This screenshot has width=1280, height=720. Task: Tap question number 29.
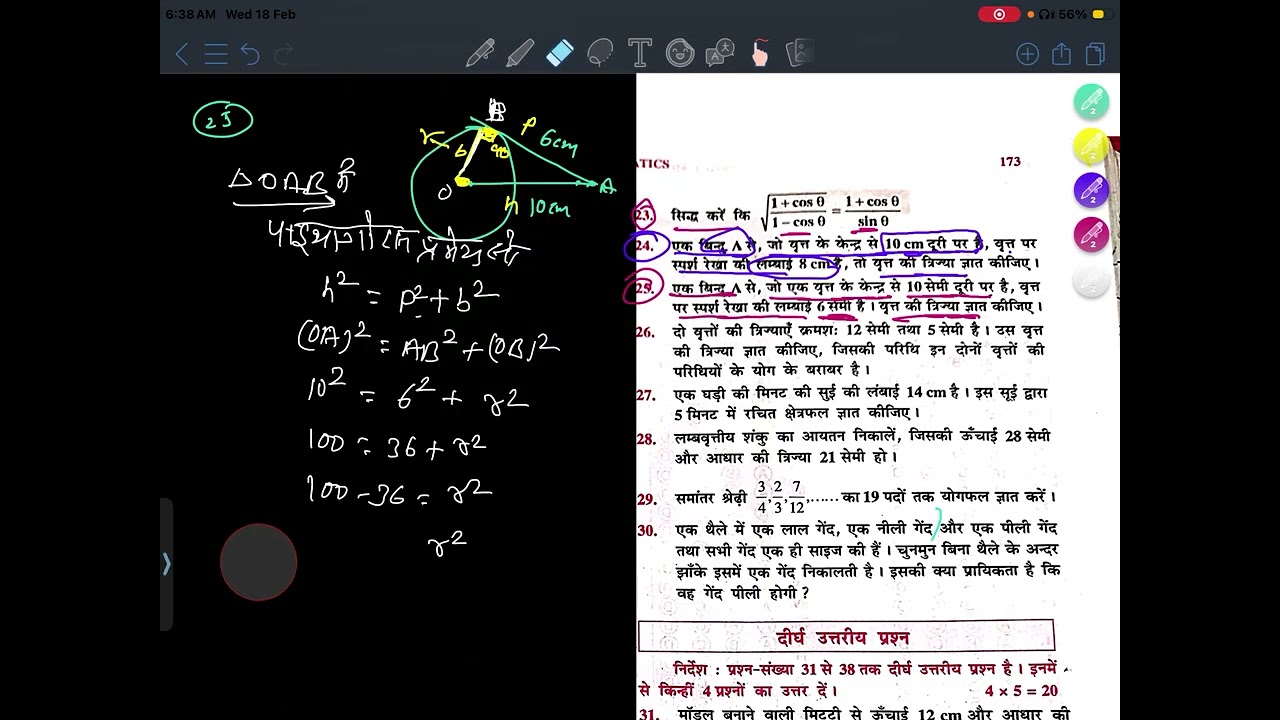646,499
